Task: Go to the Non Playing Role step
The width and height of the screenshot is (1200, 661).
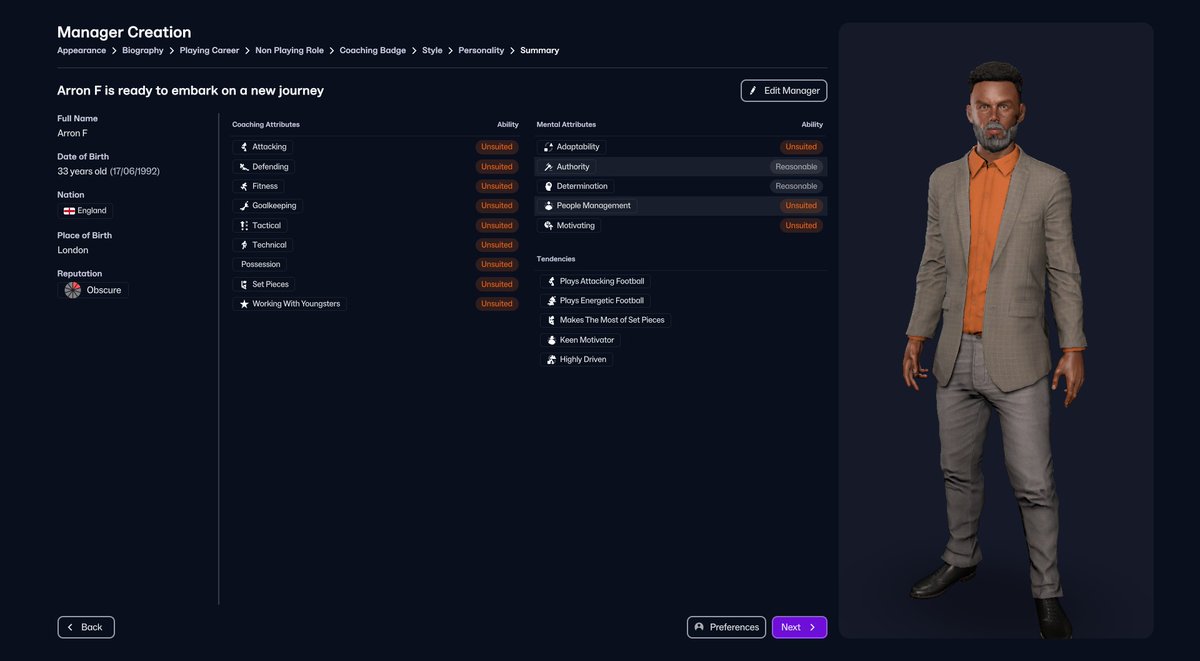Action: 290,50
